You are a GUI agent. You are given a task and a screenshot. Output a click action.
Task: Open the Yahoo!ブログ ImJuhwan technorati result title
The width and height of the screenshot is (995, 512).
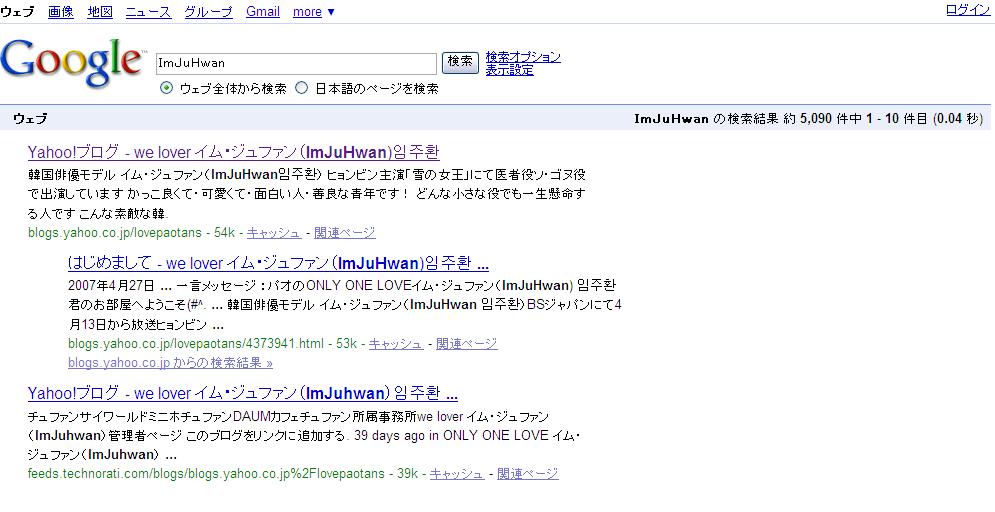(242, 393)
